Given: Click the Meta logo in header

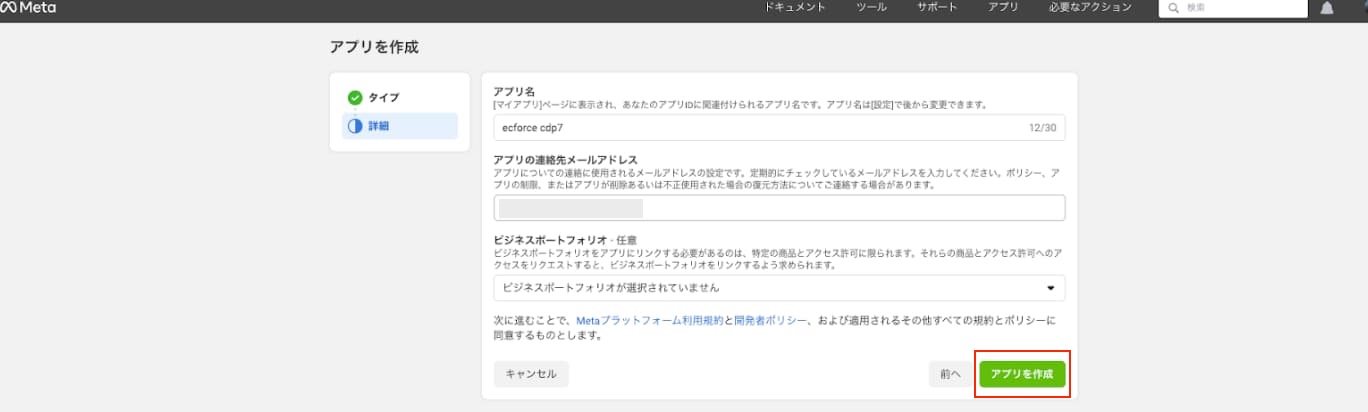Looking at the screenshot, I should click(28, 7).
